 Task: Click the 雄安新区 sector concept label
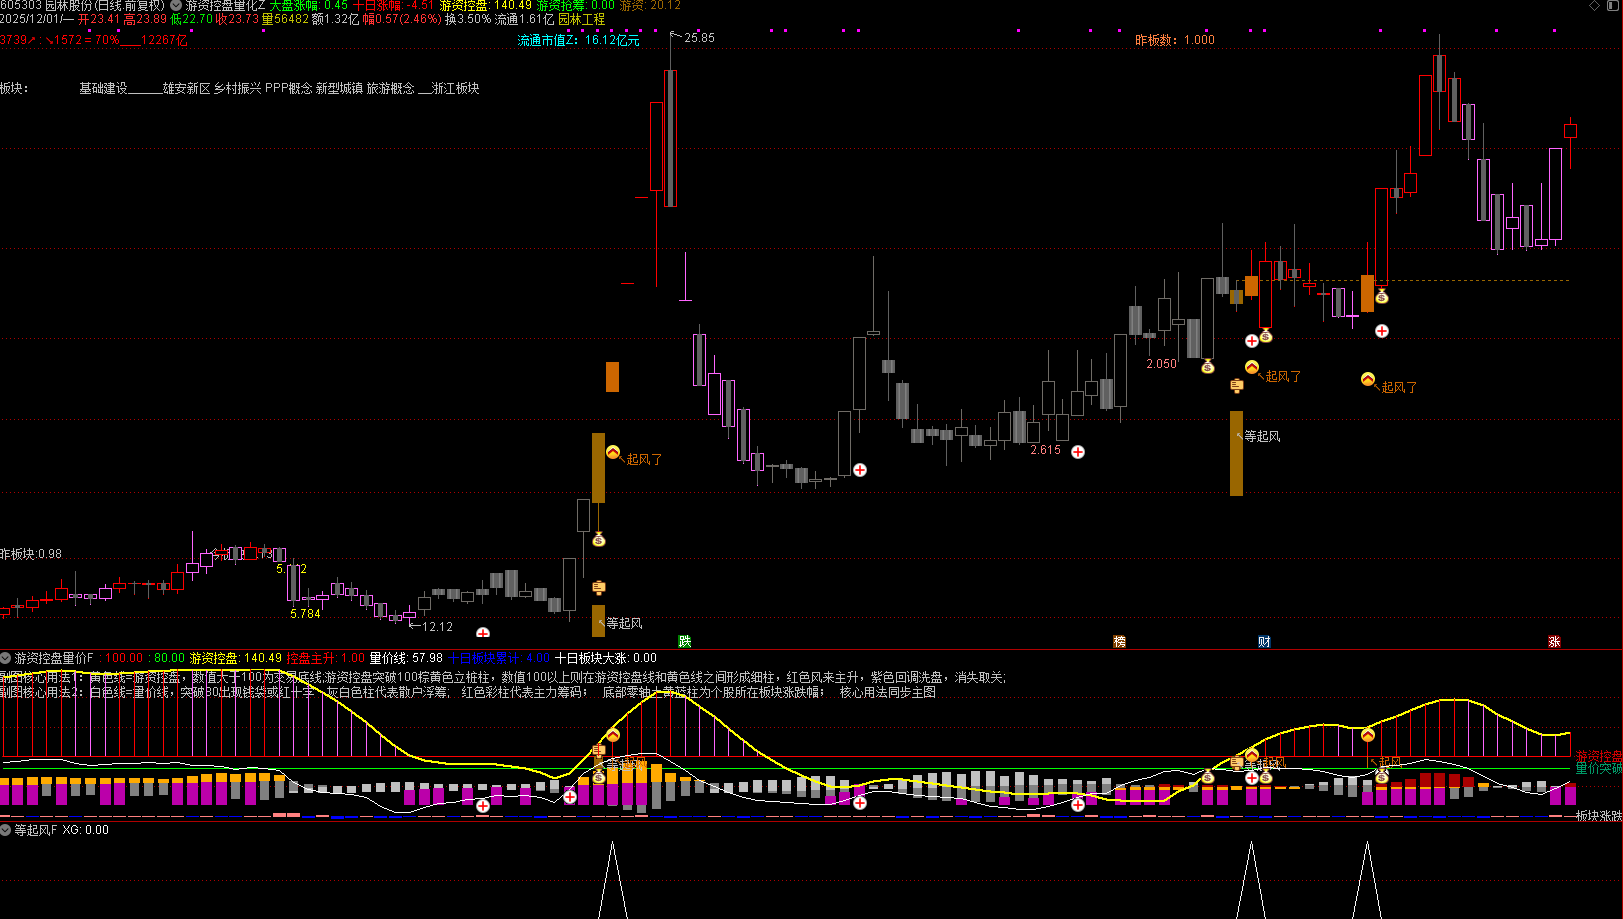[x=186, y=88]
